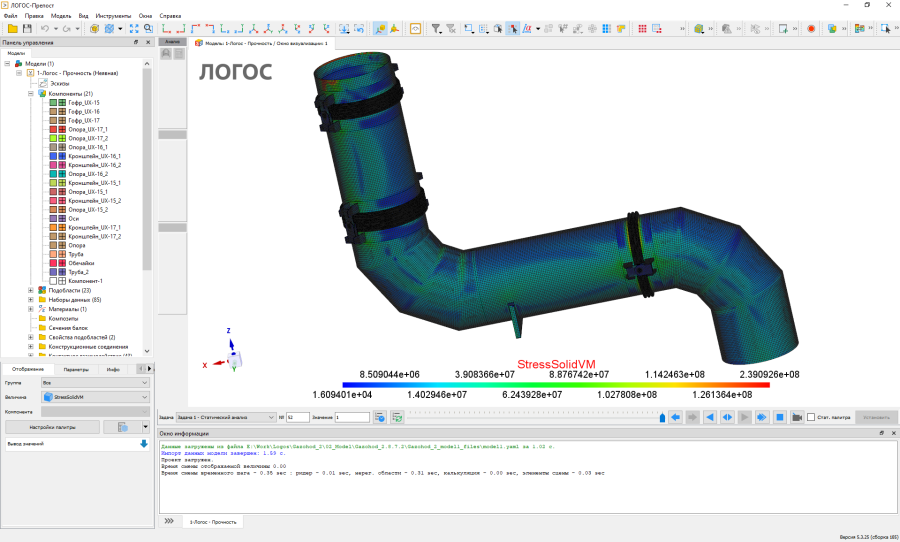This screenshot has width=900, height=542.
Task: Expand the Подобласти (23) node
Action: 31,291
